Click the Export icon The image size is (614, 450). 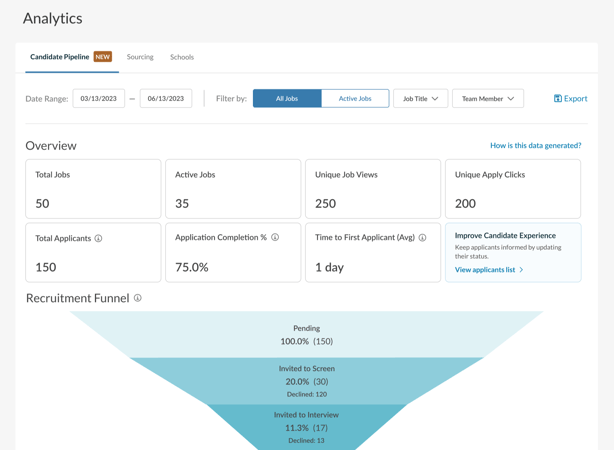coord(558,99)
